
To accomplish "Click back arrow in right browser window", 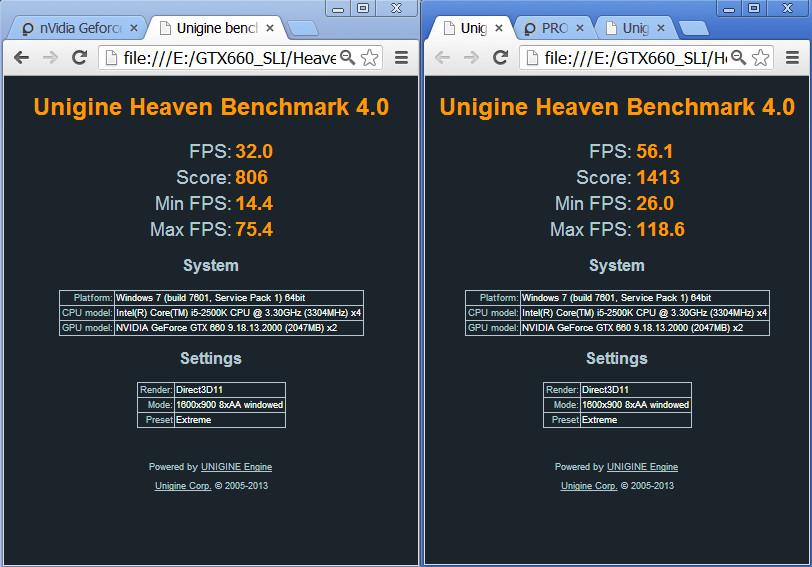I will click(442, 57).
